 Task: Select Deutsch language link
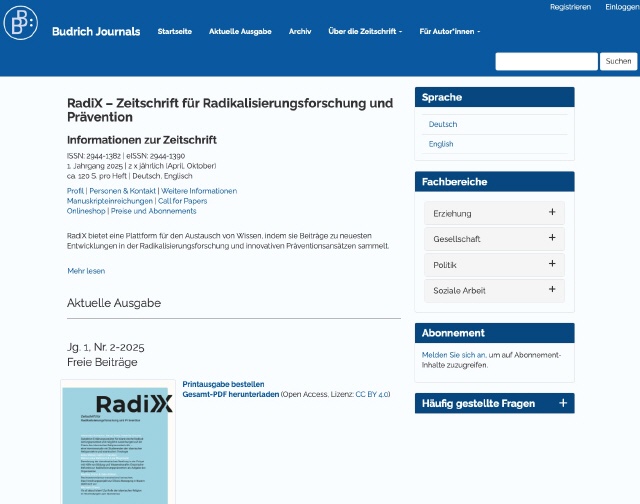[x=443, y=124]
